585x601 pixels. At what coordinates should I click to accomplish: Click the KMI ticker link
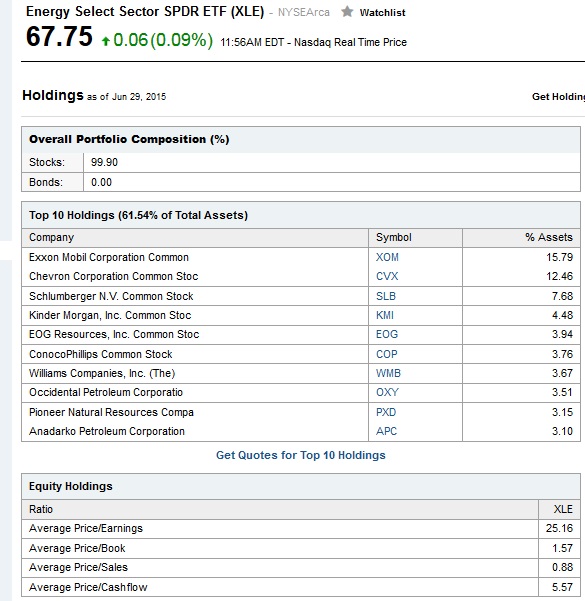385,315
